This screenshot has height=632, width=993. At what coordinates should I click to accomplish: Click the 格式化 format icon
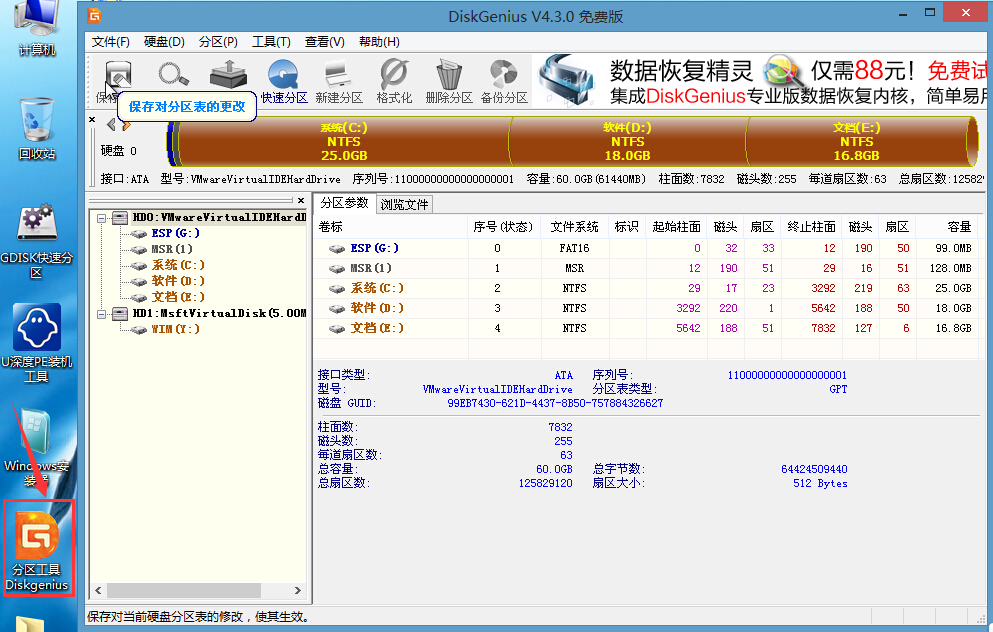pyautogui.click(x=394, y=81)
